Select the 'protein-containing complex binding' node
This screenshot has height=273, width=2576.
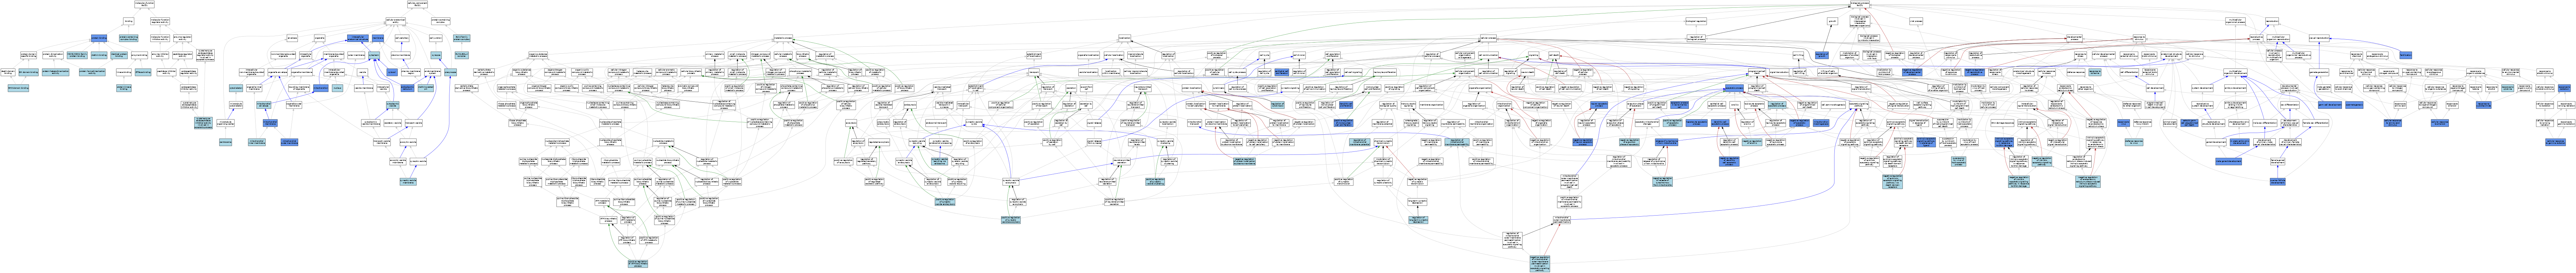pos(129,38)
